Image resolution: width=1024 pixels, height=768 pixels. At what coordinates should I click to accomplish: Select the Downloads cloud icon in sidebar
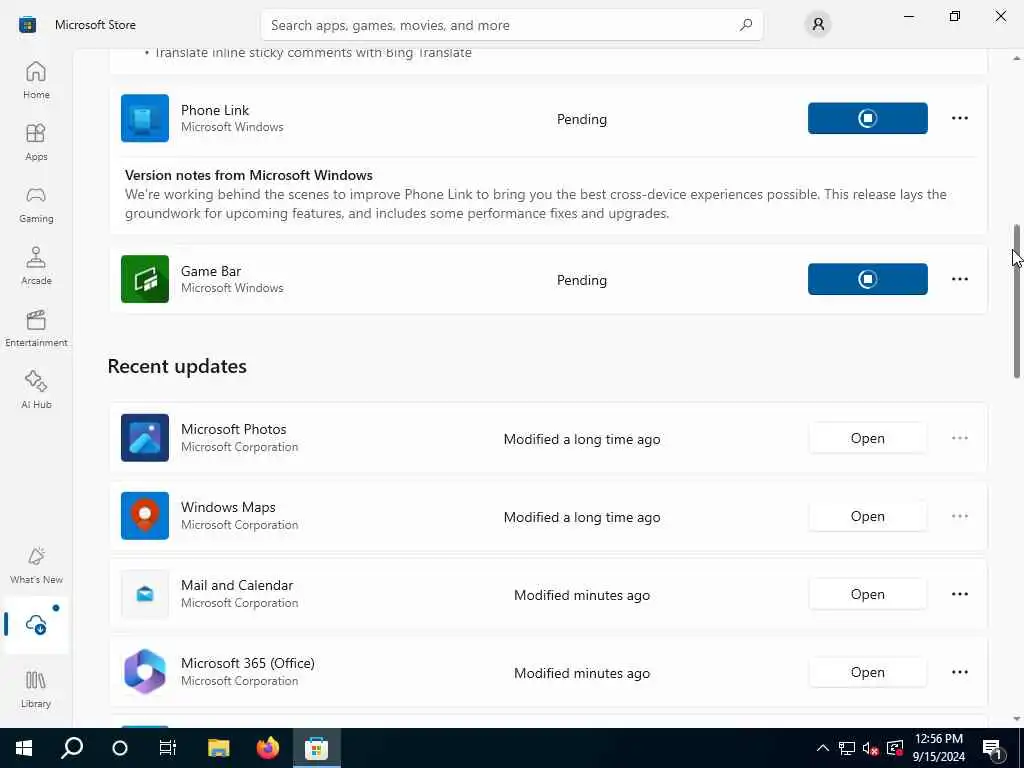(x=36, y=625)
